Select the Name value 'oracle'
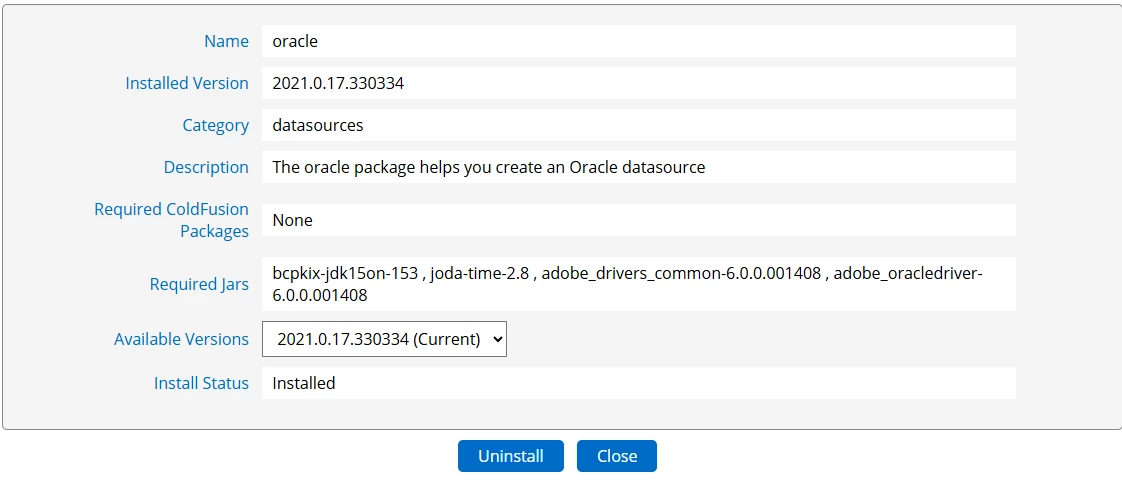The width and height of the screenshot is (1122, 483). coord(295,42)
